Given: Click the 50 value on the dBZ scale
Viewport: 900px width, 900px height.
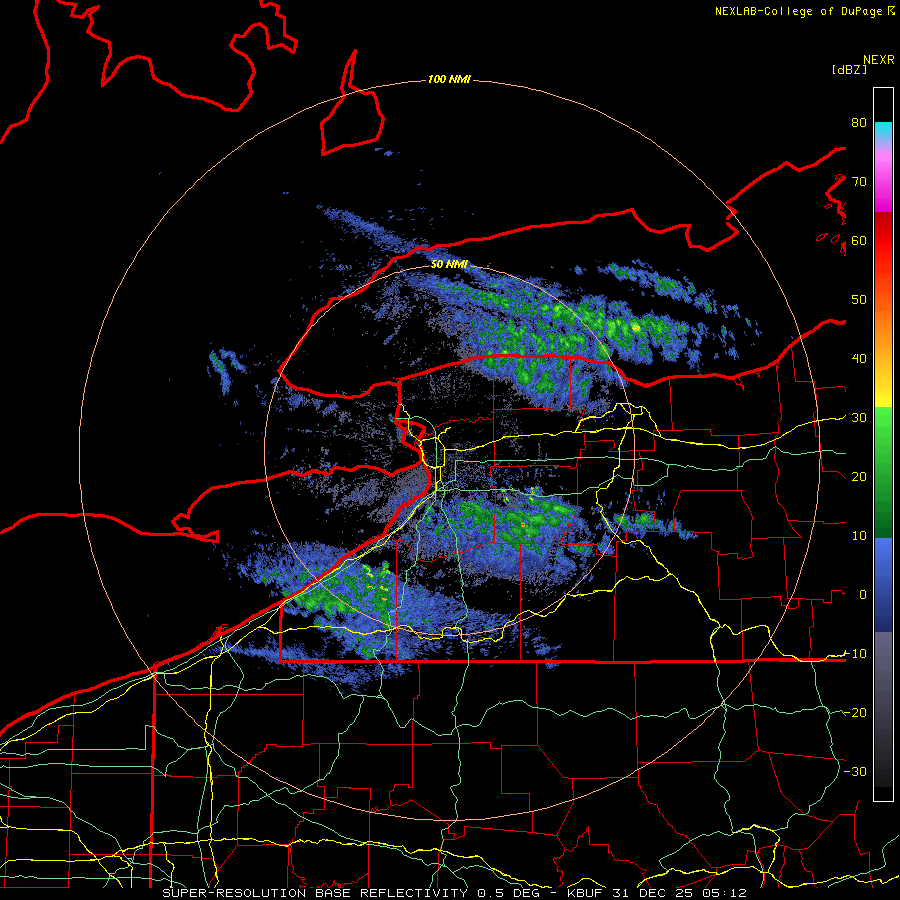Looking at the screenshot, I should coord(859,300).
